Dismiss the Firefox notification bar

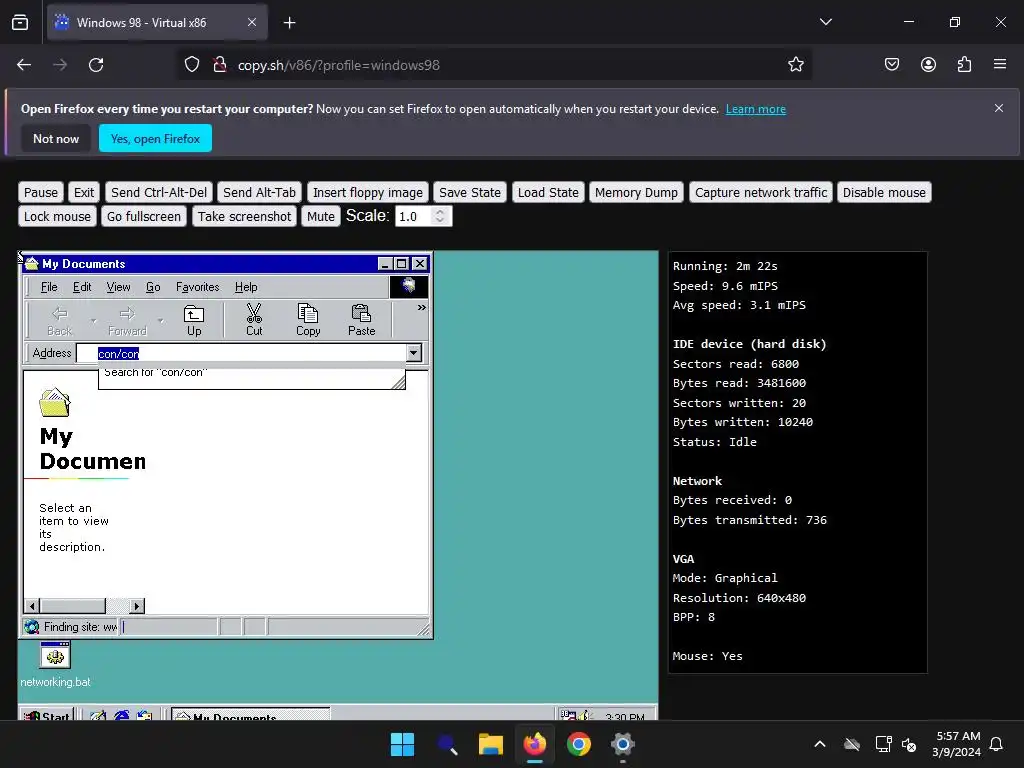tap(999, 108)
